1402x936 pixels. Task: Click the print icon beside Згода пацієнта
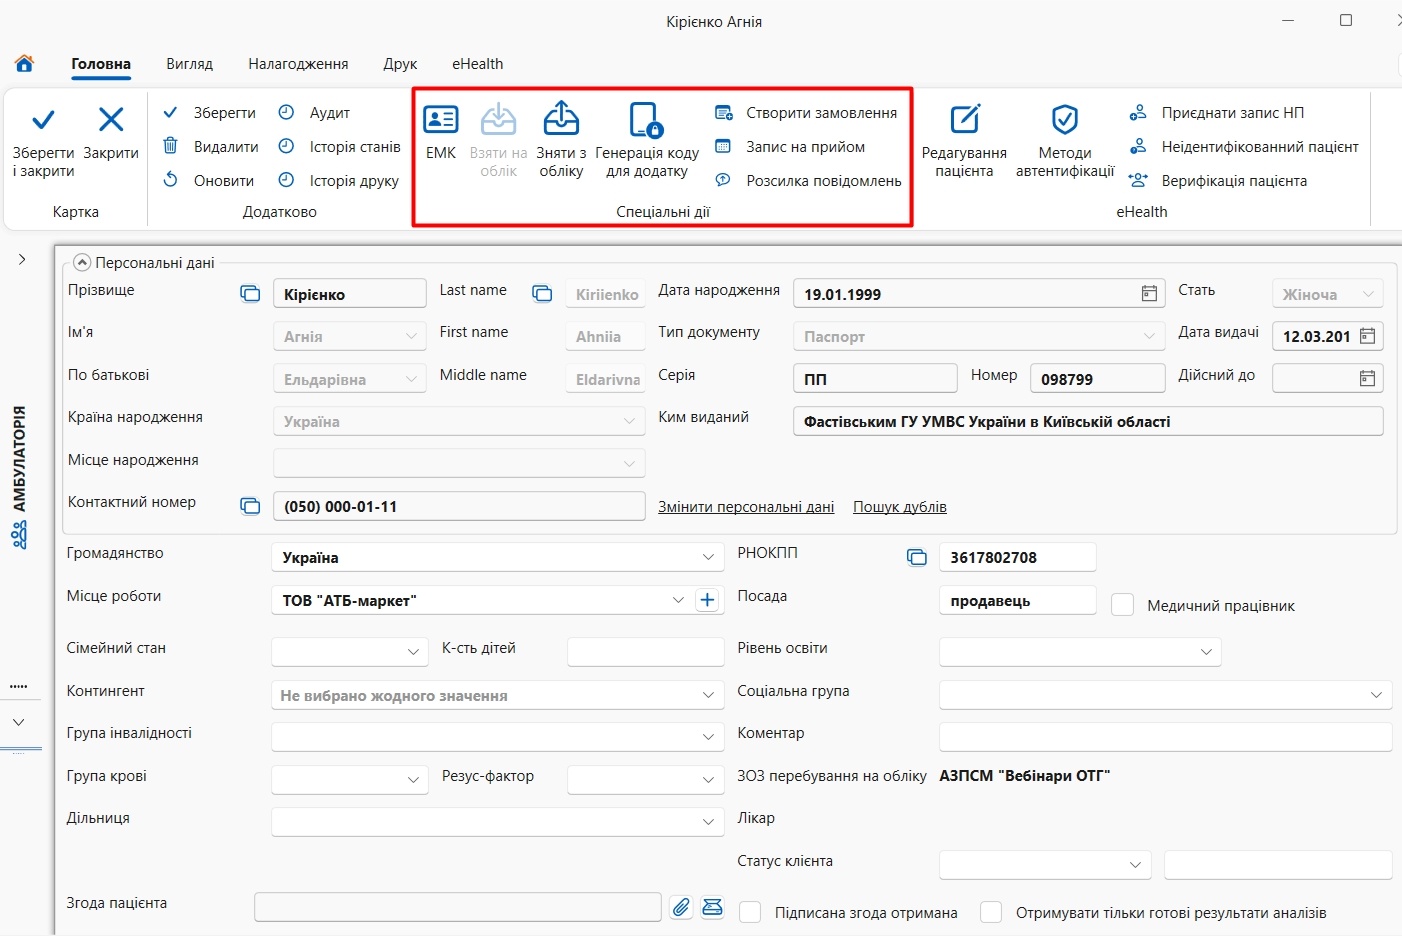712,907
